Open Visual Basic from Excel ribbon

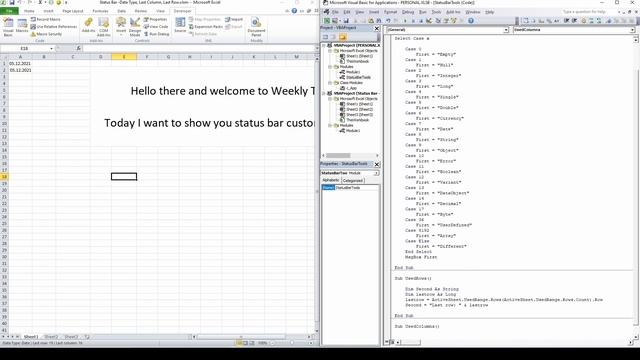point(8,27)
